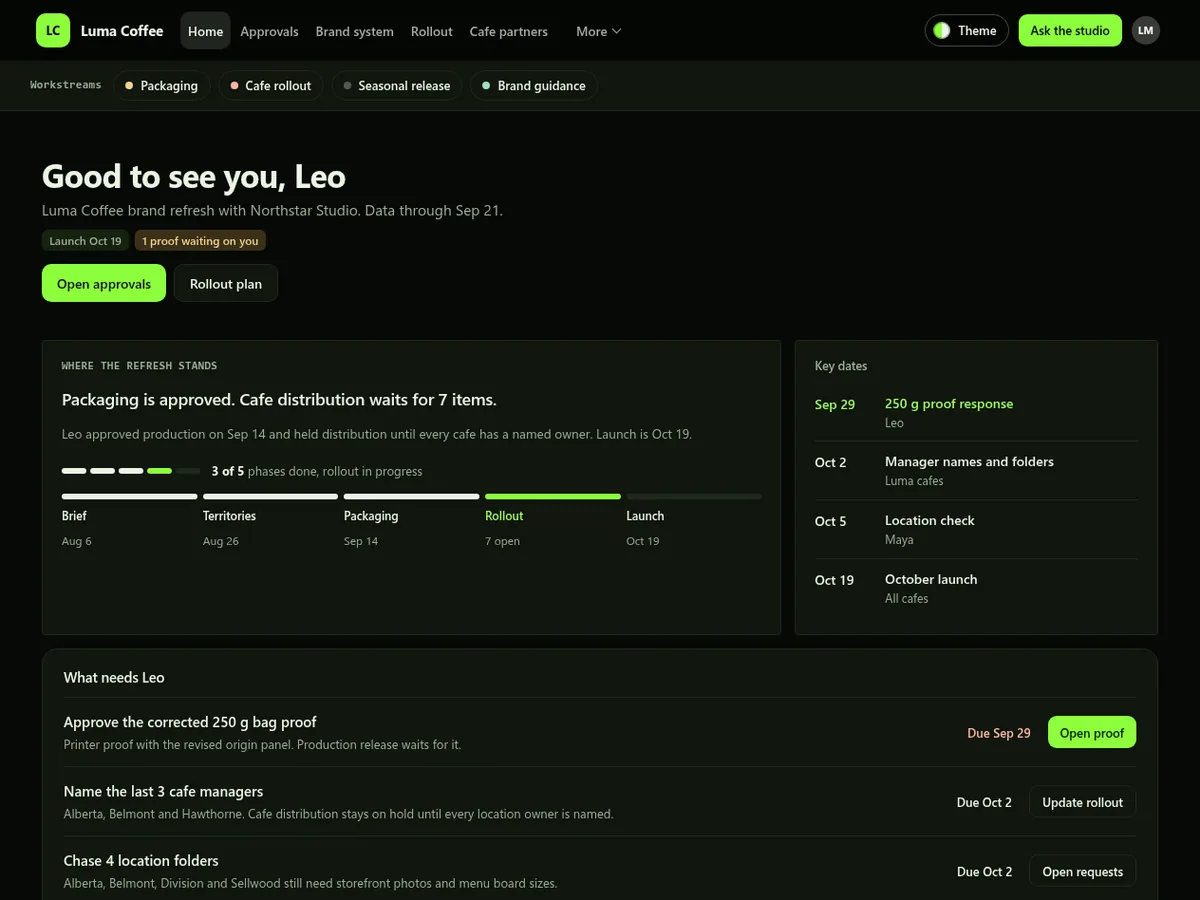Click Approve the corrected 250 g bag proof
1200x900 pixels.
190,722
